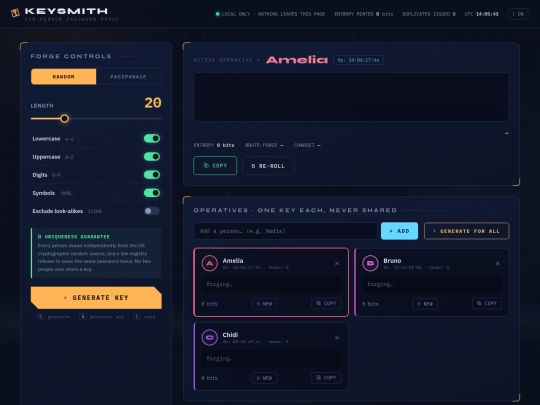Turn off the Digits toggle

point(152,175)
